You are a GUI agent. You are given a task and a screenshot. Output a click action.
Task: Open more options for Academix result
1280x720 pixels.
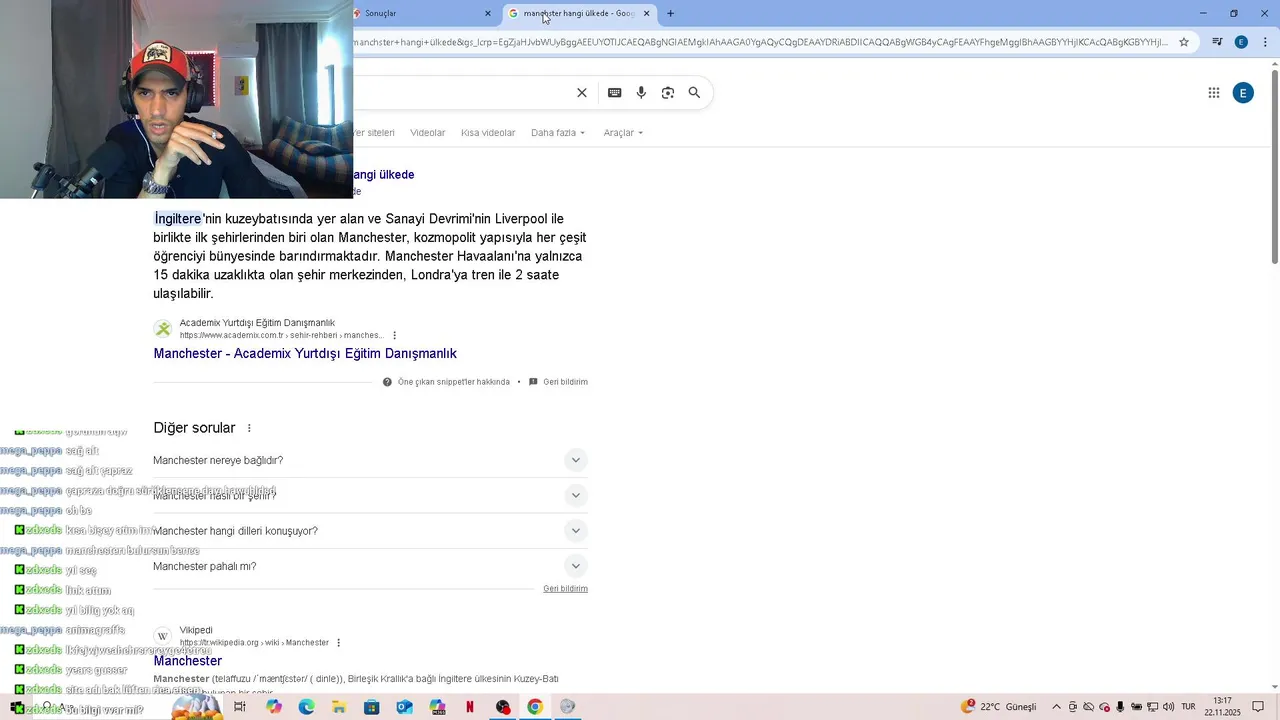point(395,335)
